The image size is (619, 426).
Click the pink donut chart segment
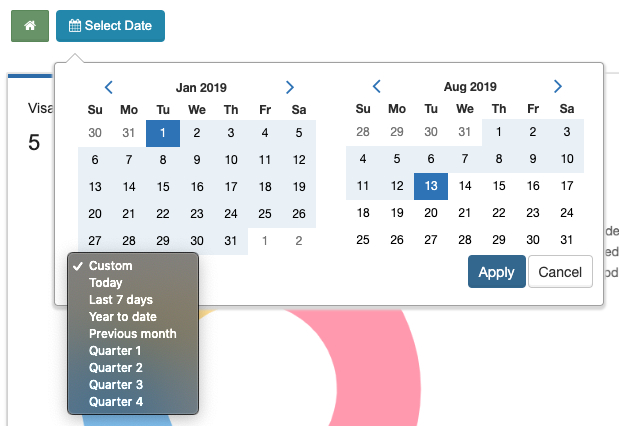379,367
